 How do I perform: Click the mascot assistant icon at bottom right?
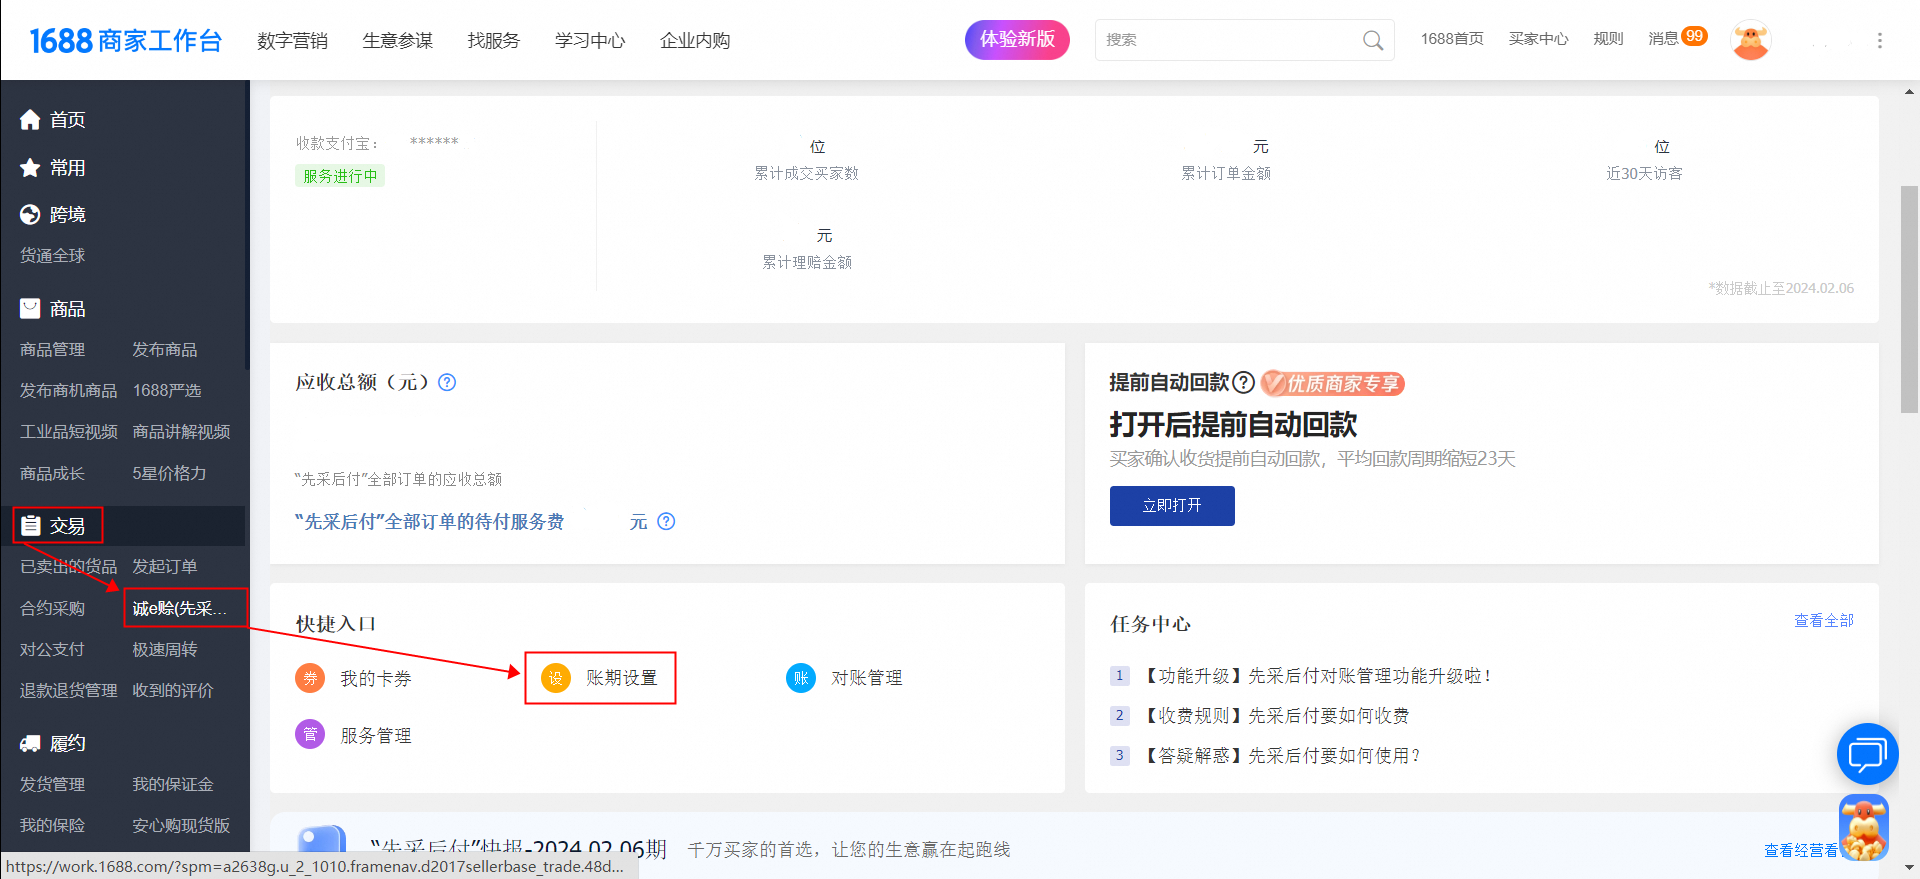(x=1864, y=828)
